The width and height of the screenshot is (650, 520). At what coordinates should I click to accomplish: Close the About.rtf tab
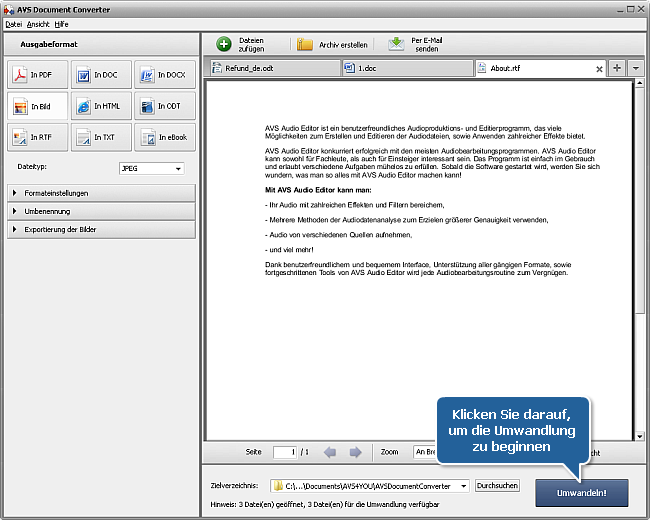coord(599,69)
